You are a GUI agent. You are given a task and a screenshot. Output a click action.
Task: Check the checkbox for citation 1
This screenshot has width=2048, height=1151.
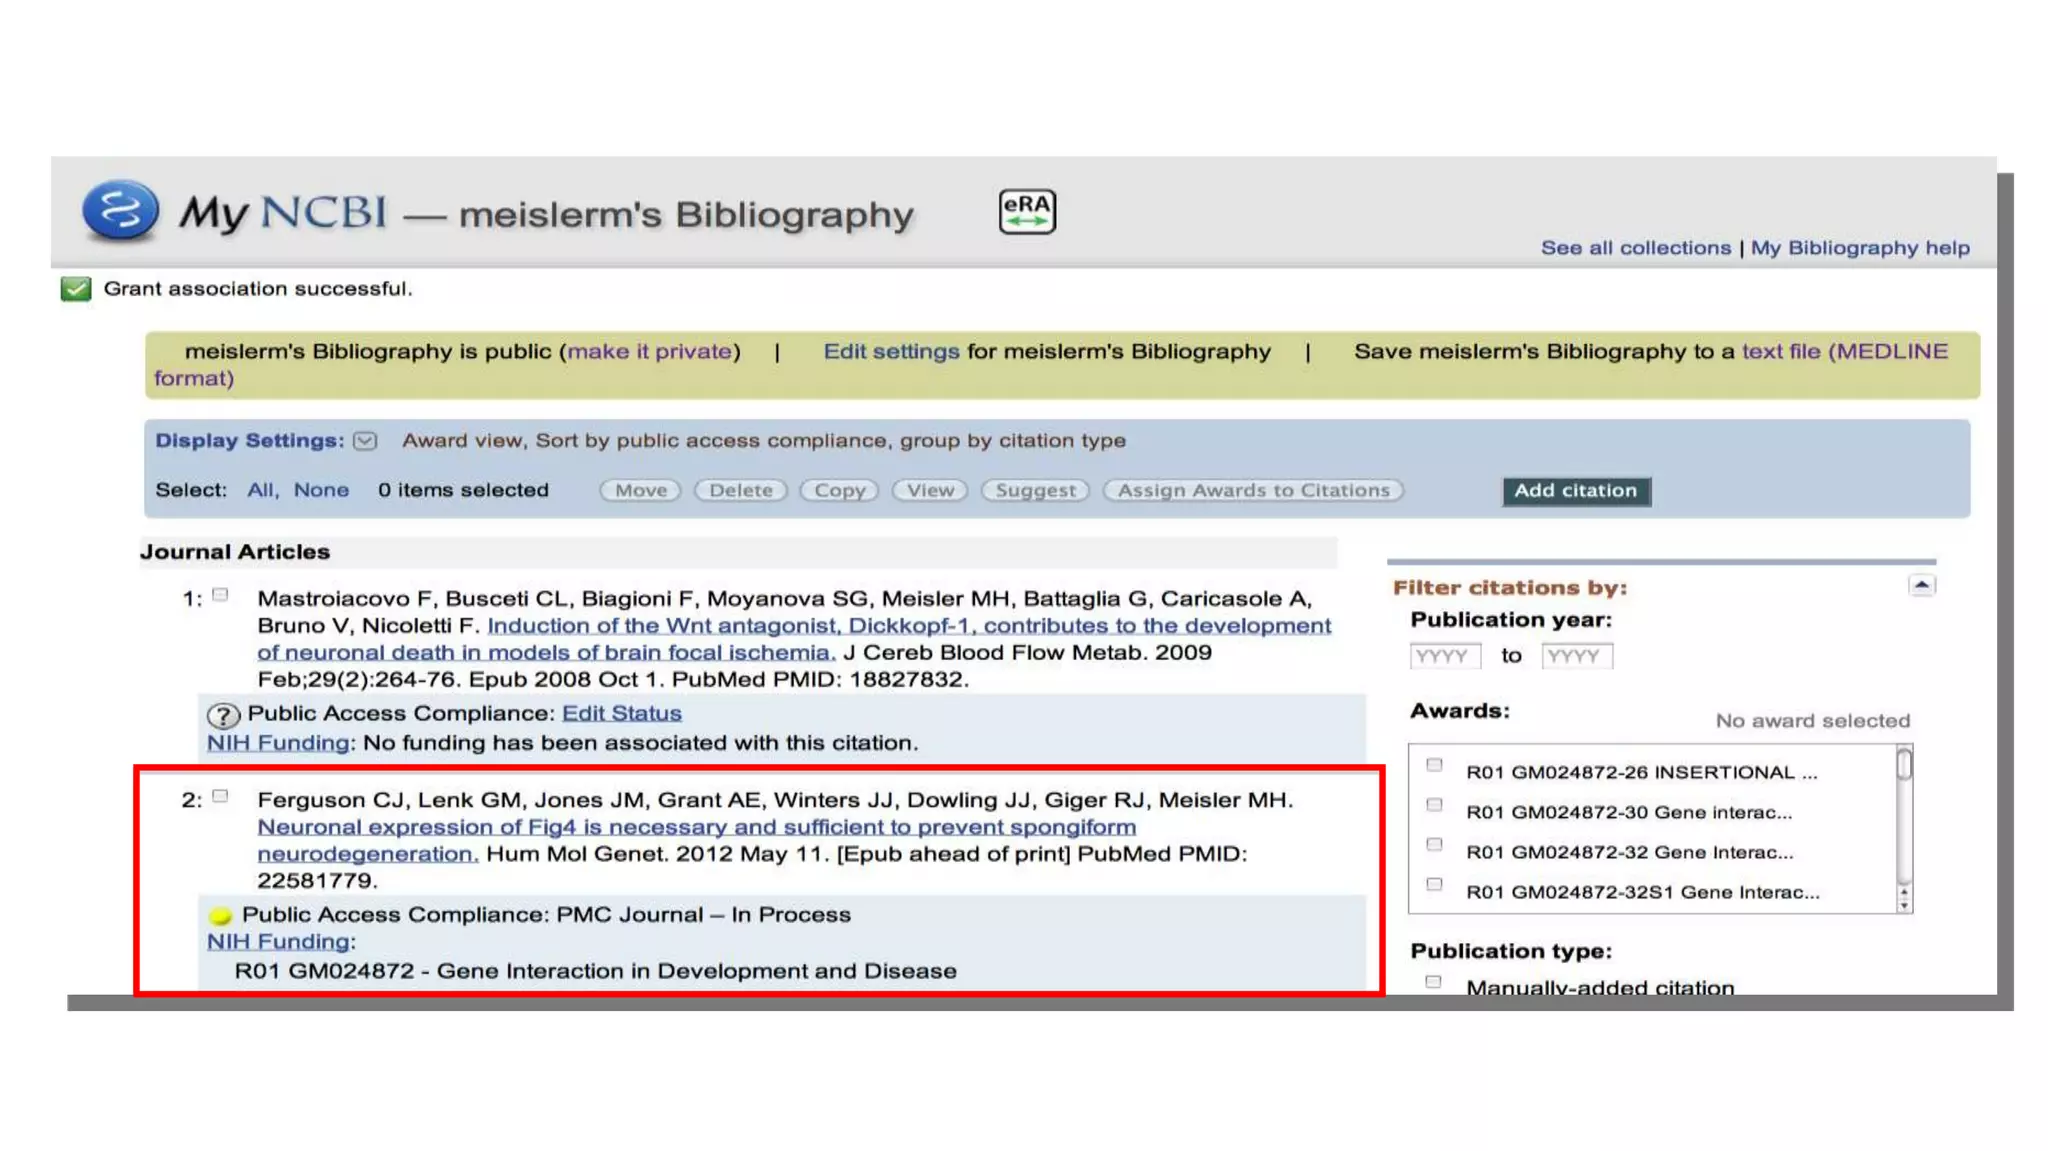coord(221,596)
